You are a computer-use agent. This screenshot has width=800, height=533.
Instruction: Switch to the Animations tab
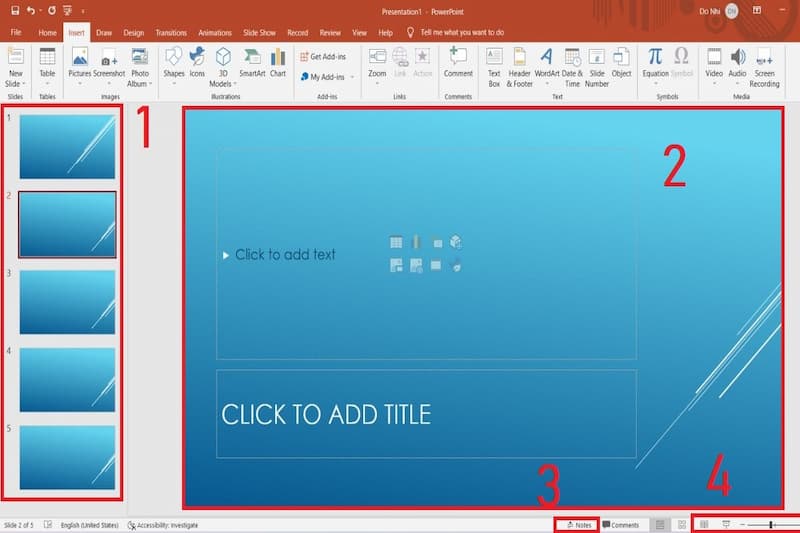(215, 33)
